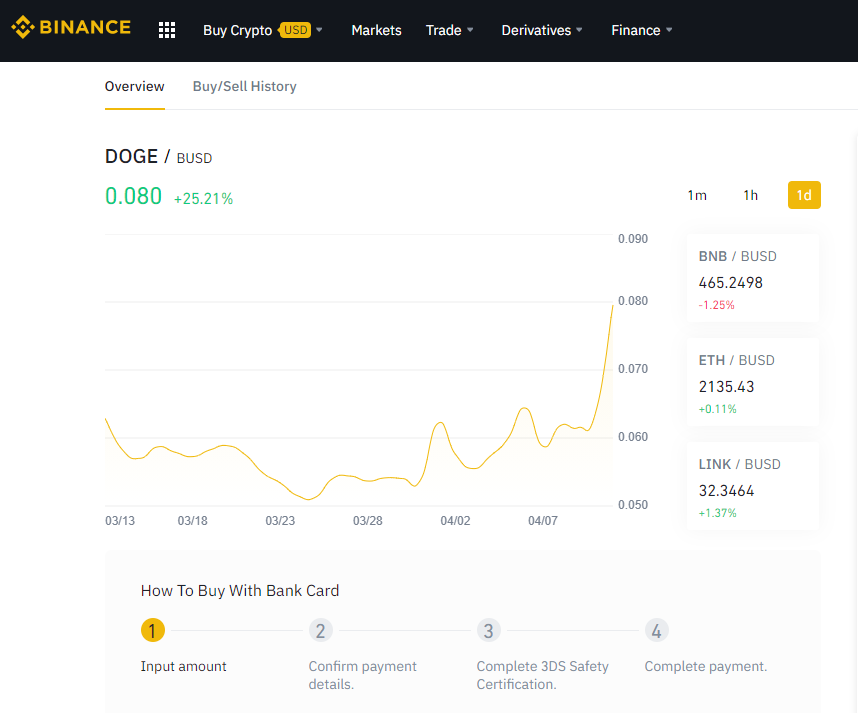Click the step 4 circle icon
The width and height of the screenshot is (858, 713).
point(657,630)
